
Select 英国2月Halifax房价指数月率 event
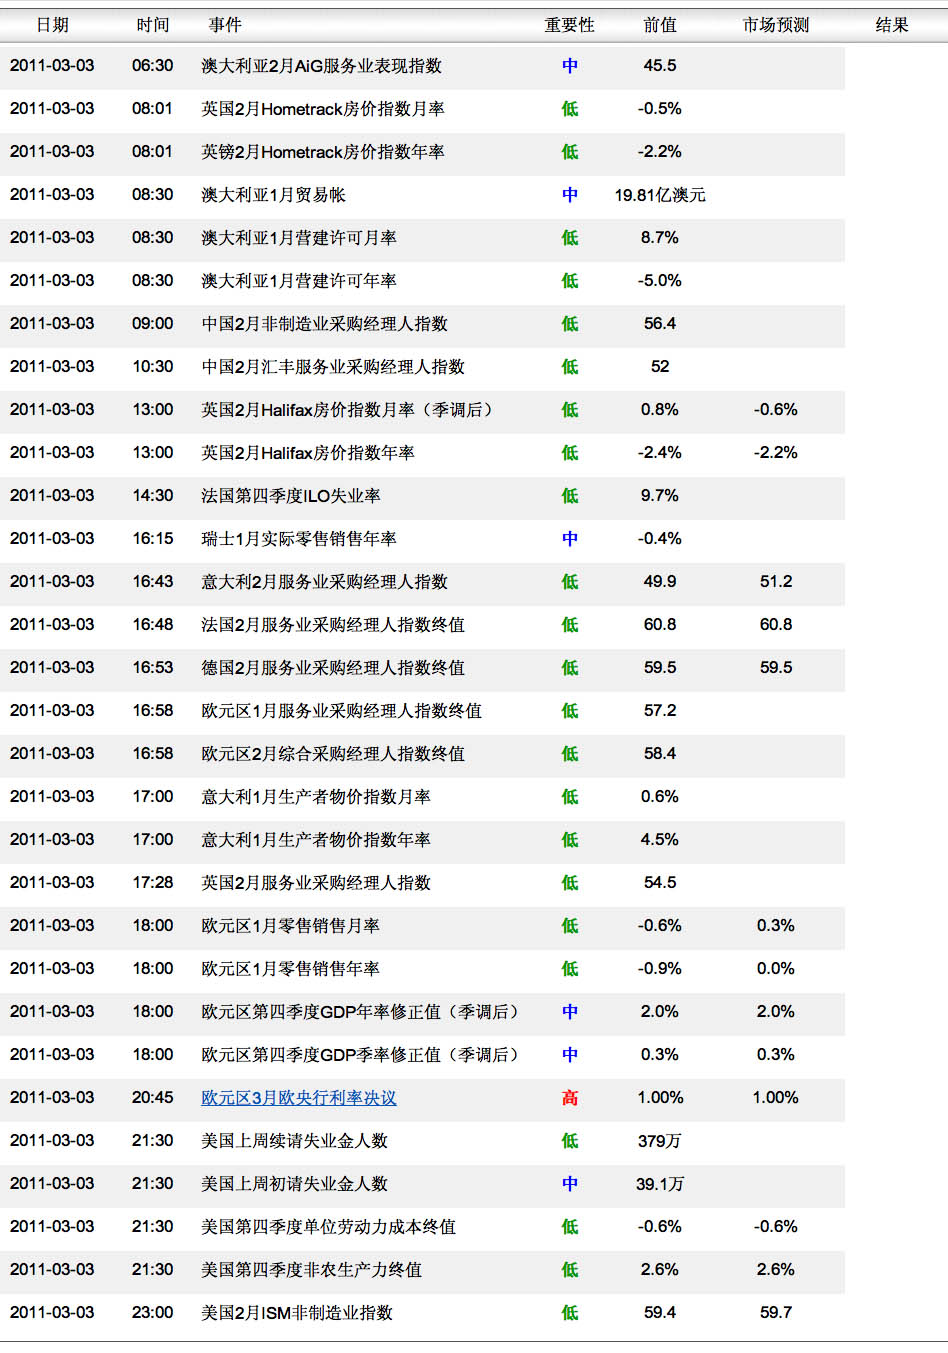[349, 410]
